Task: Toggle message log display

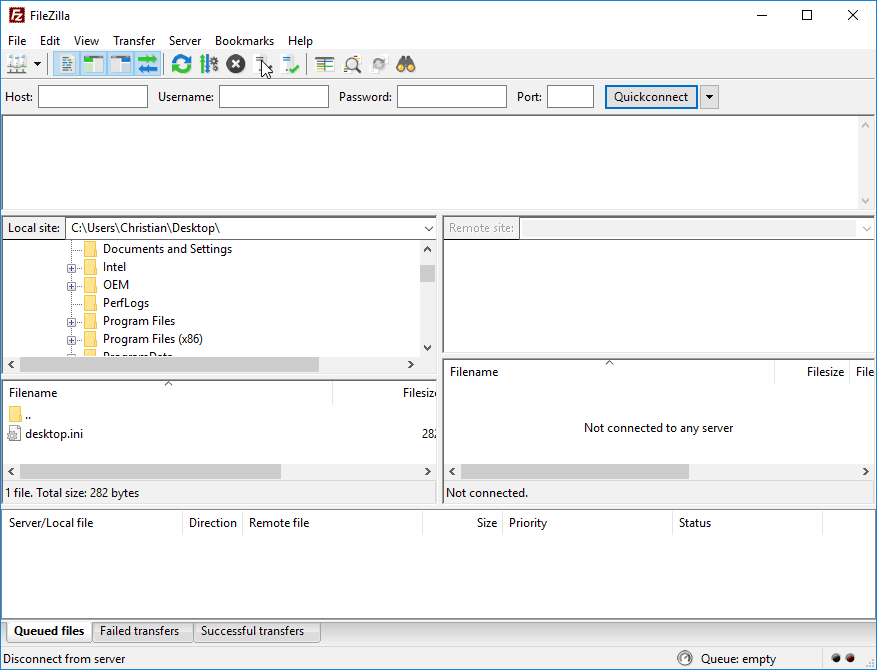Action: pos(67,65)
